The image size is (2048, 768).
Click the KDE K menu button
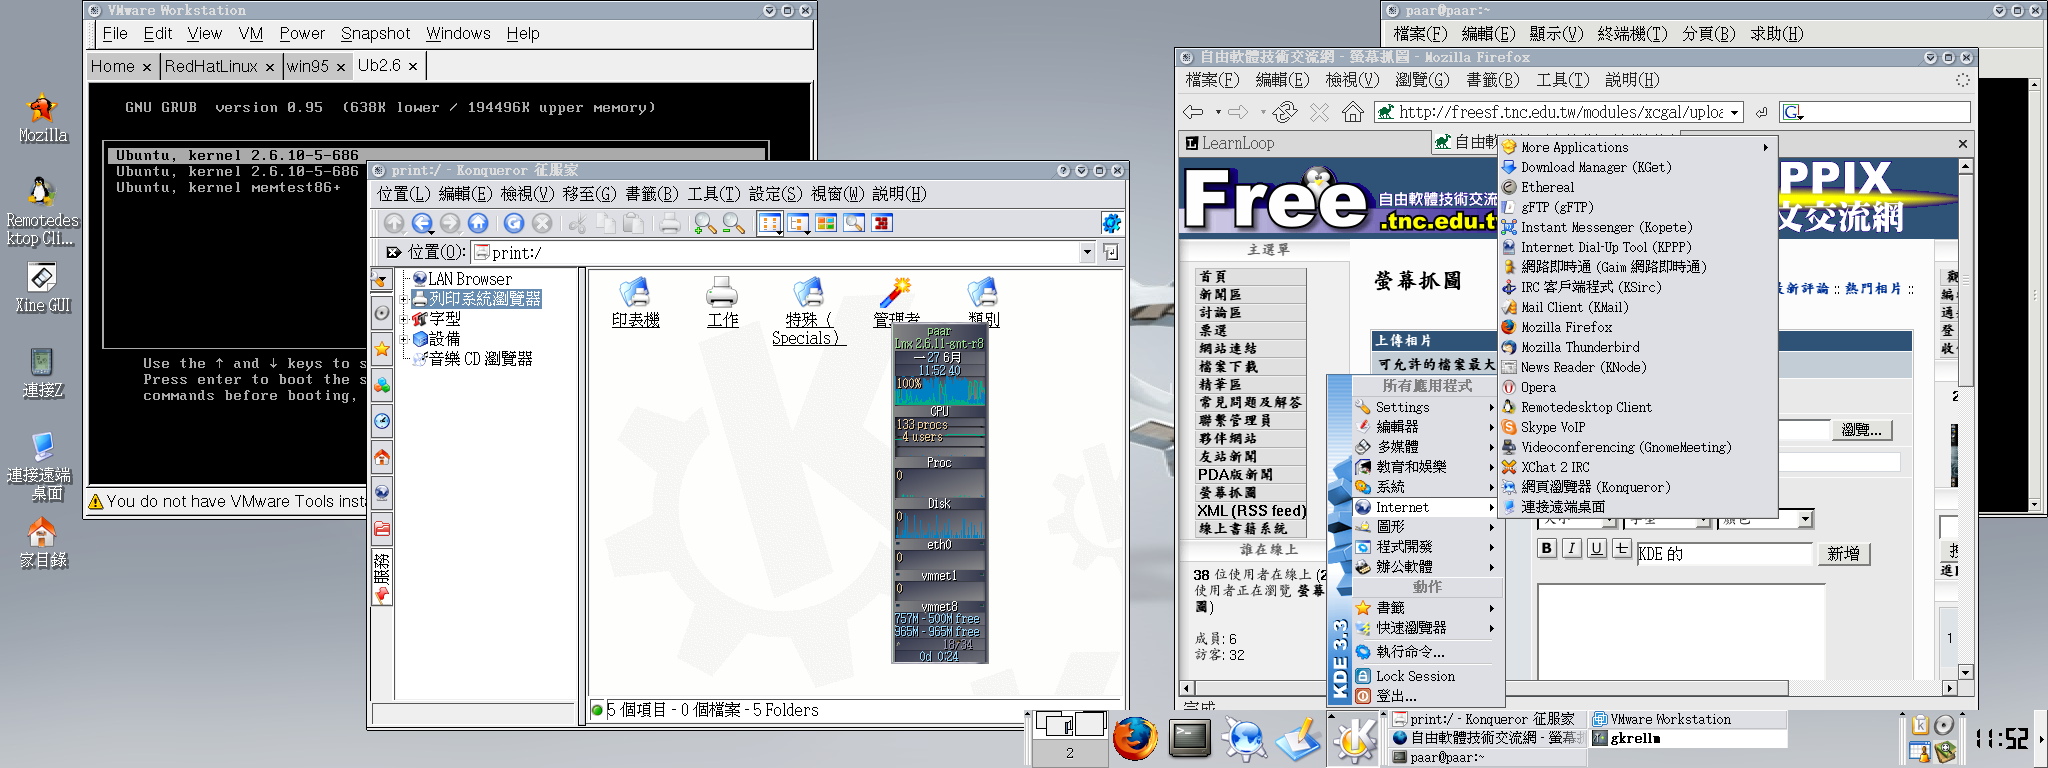1355,739
